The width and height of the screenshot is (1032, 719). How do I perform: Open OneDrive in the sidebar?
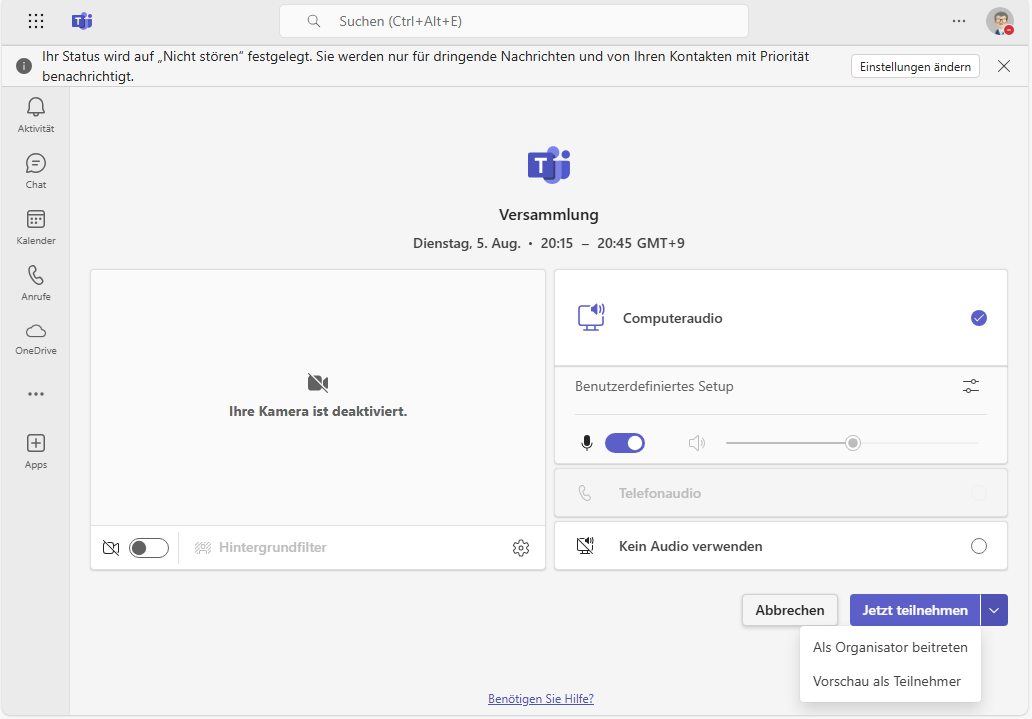point(36,338)
